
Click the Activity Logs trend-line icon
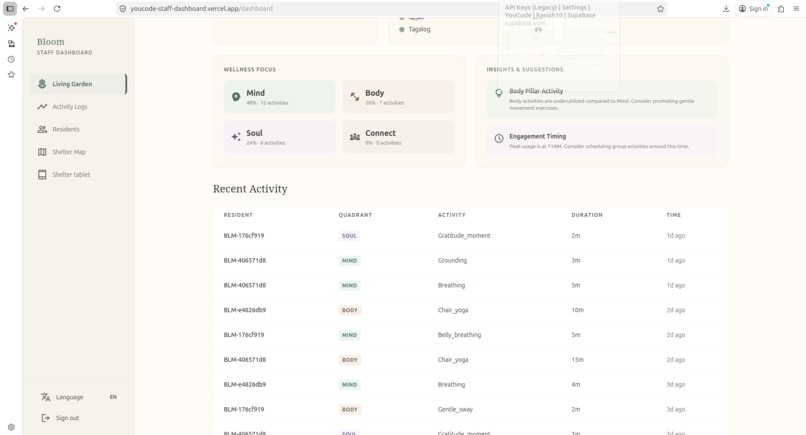[x=42, y=106]
